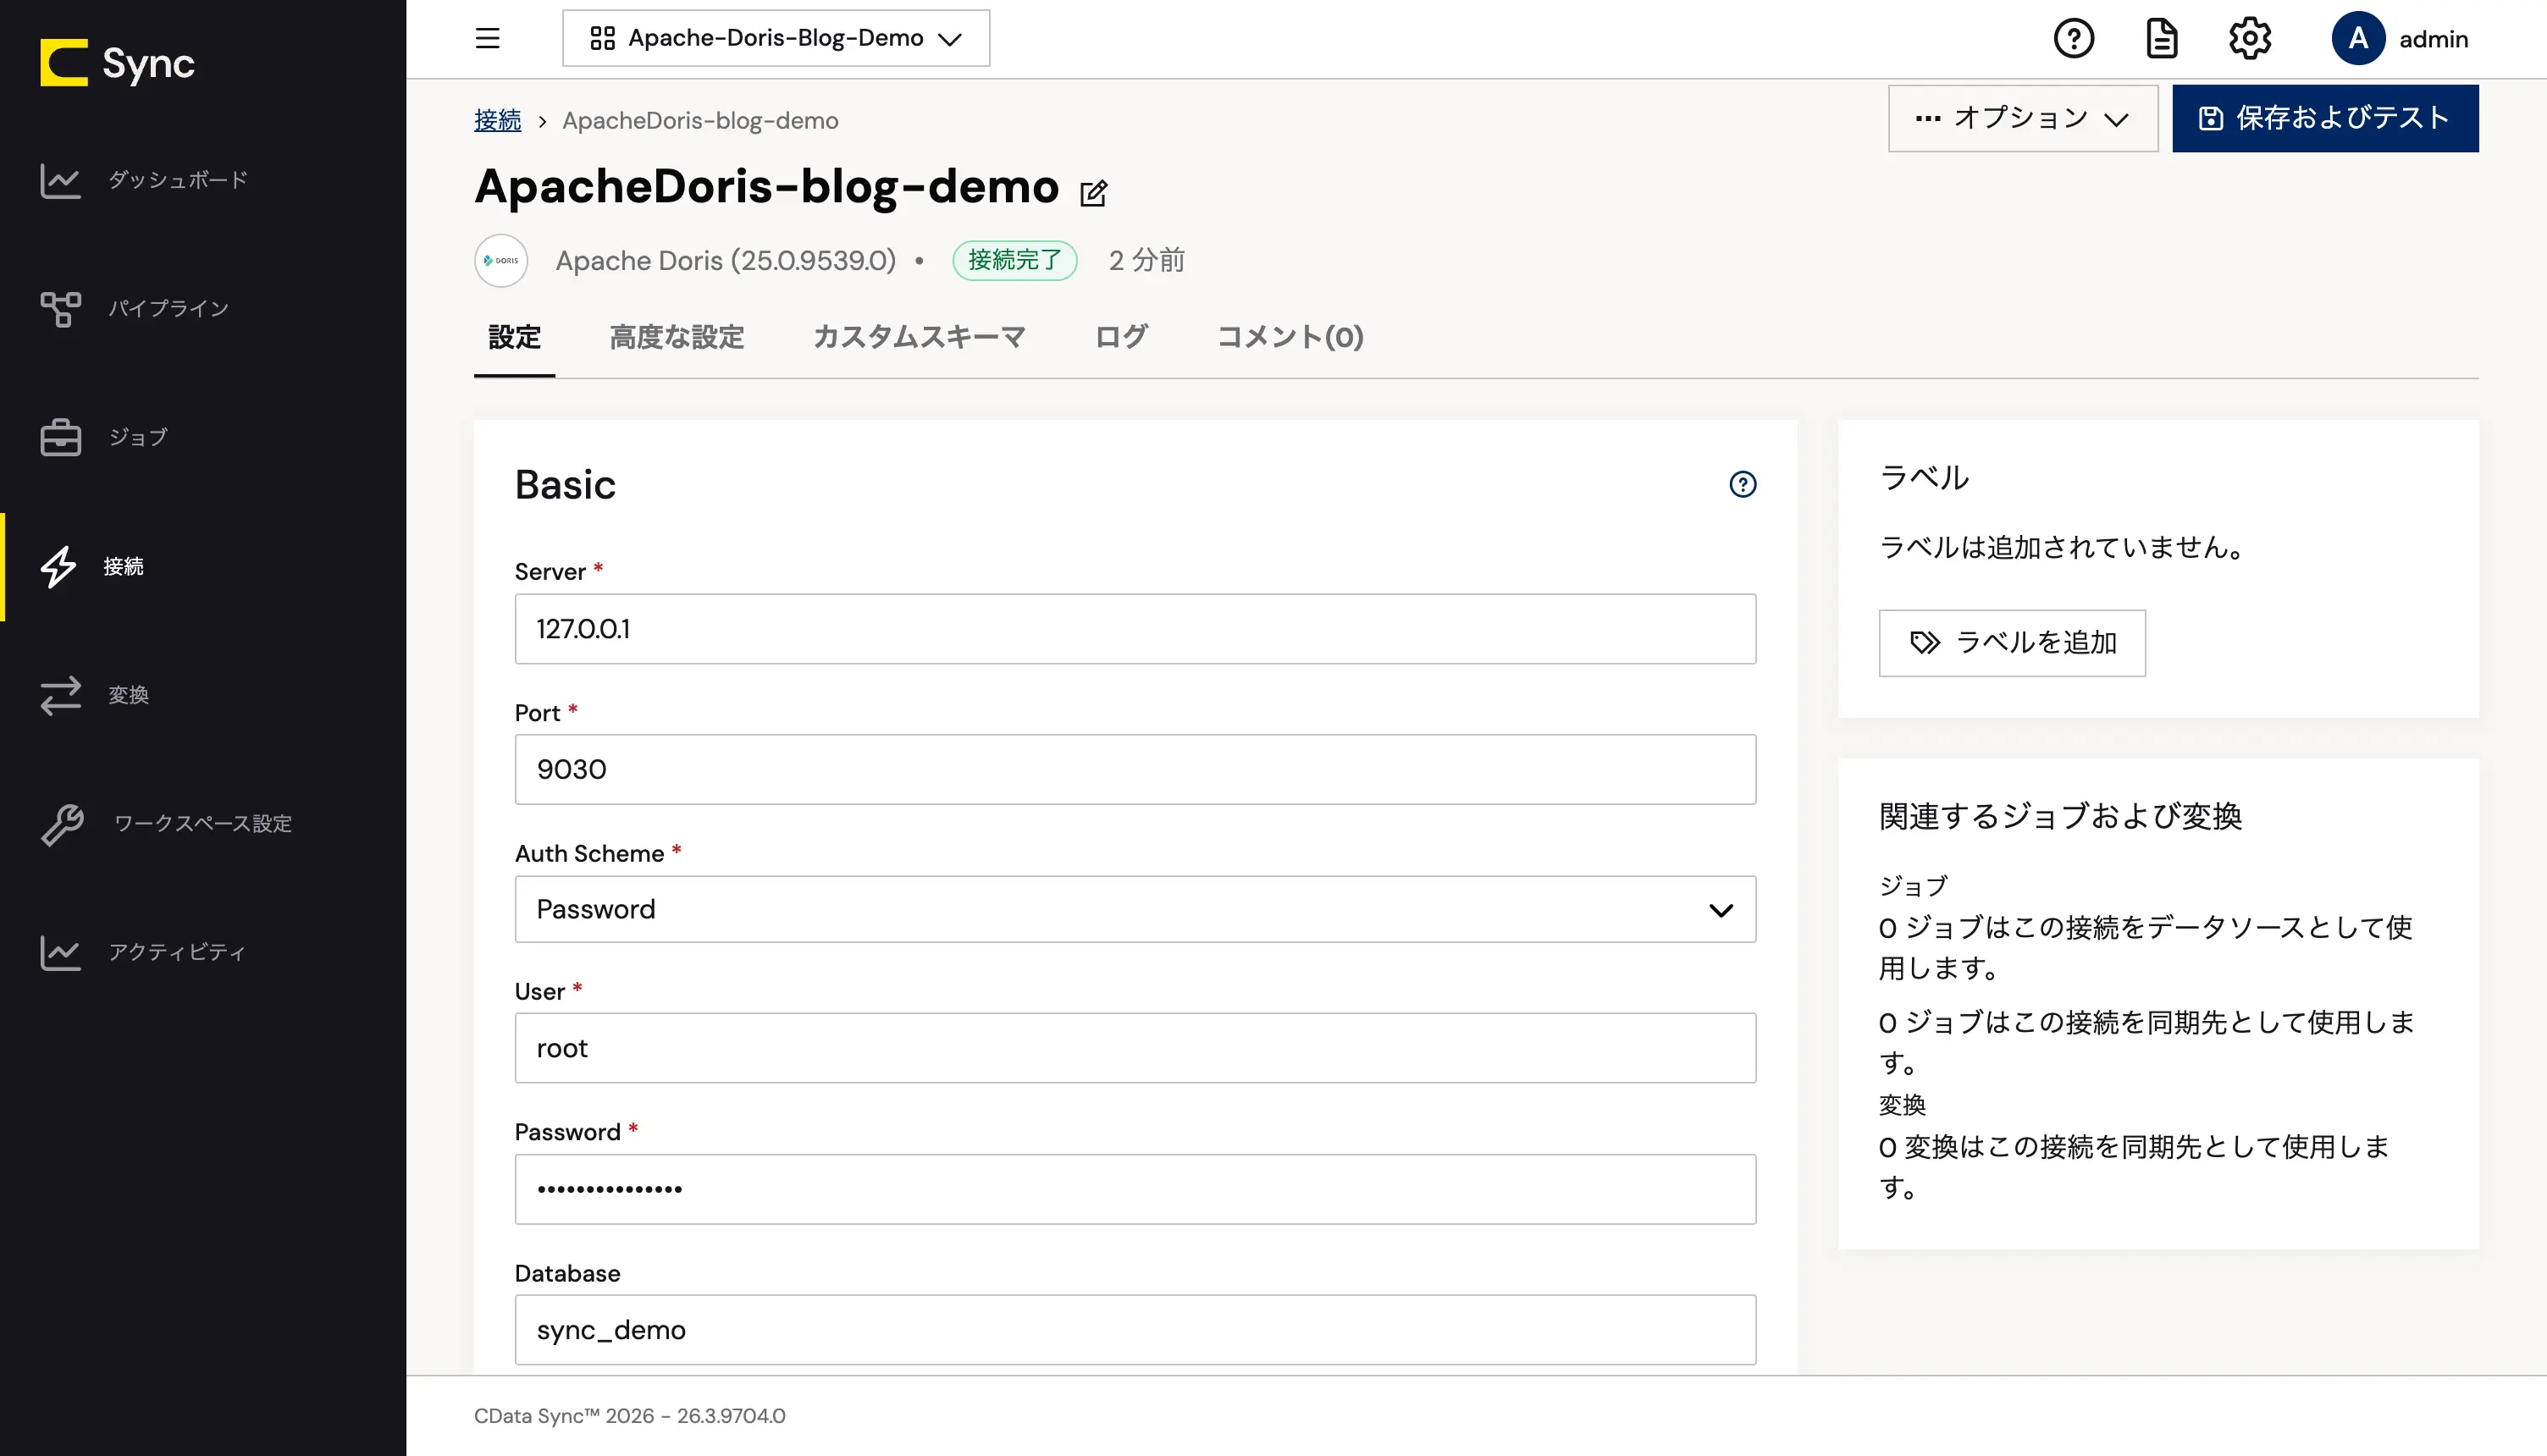Open the Auth Scheme Password dropdown

[1135, 909]
